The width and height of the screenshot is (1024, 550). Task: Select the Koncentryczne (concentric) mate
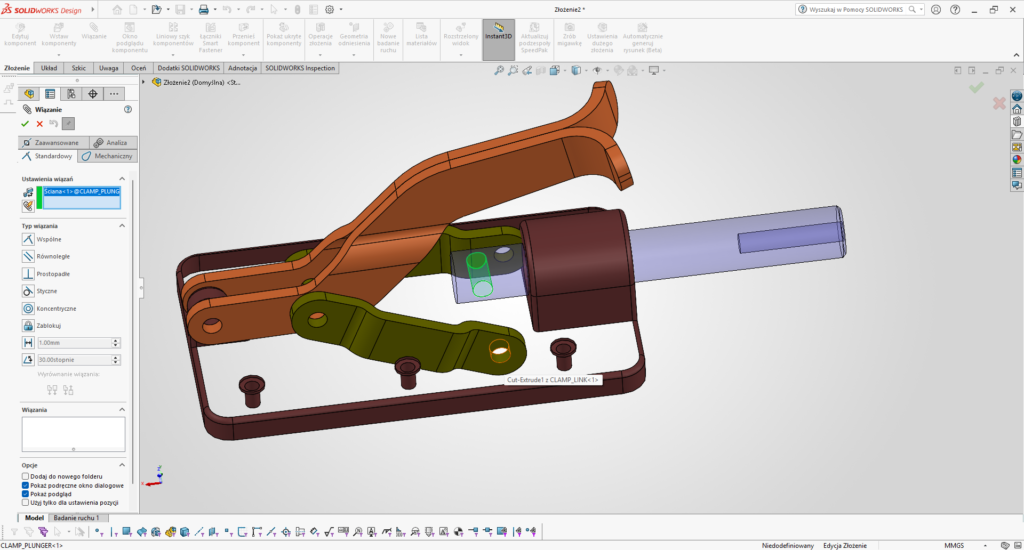click(x=28, y=308)
